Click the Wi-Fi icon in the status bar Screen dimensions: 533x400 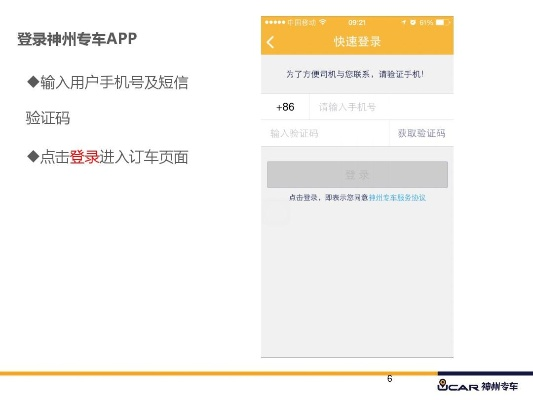tap(323, 22)
